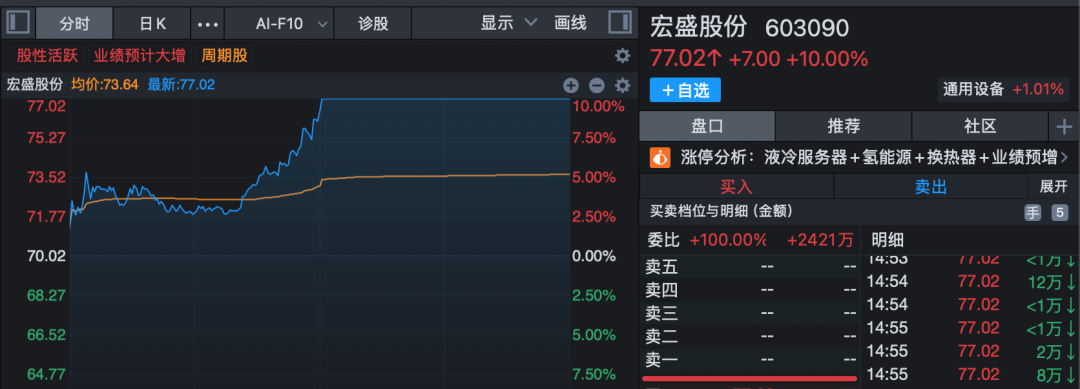
Task: Click the 70.02 price axis label
Action: coord(46,256)
